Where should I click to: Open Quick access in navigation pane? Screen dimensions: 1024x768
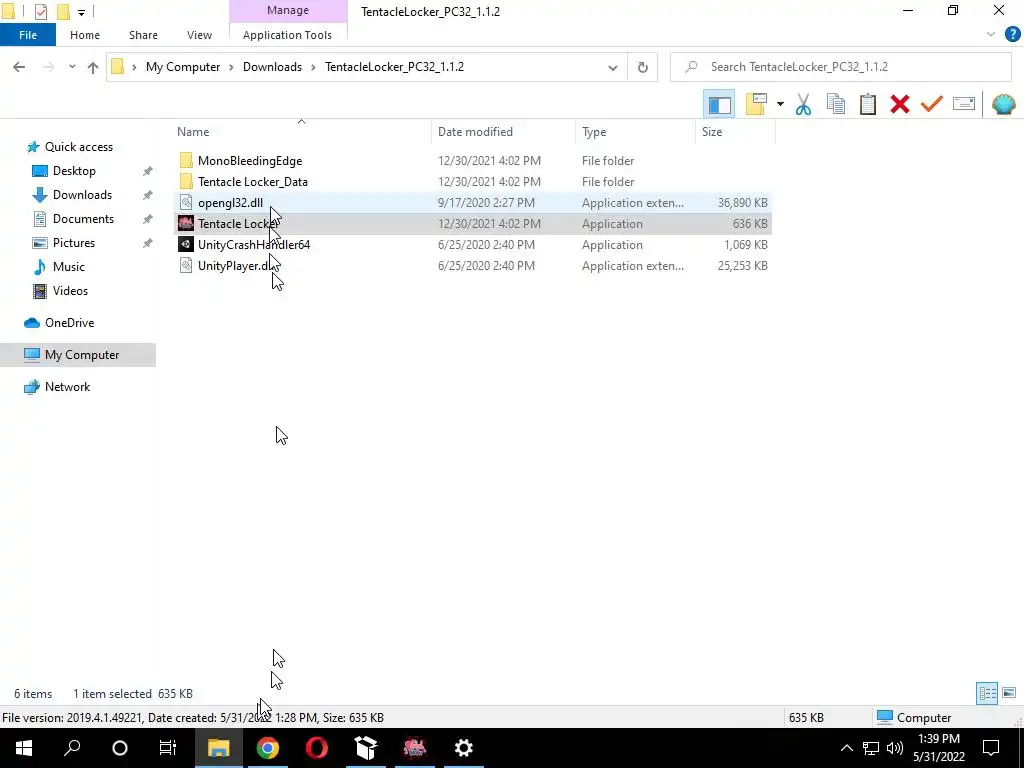79,147
